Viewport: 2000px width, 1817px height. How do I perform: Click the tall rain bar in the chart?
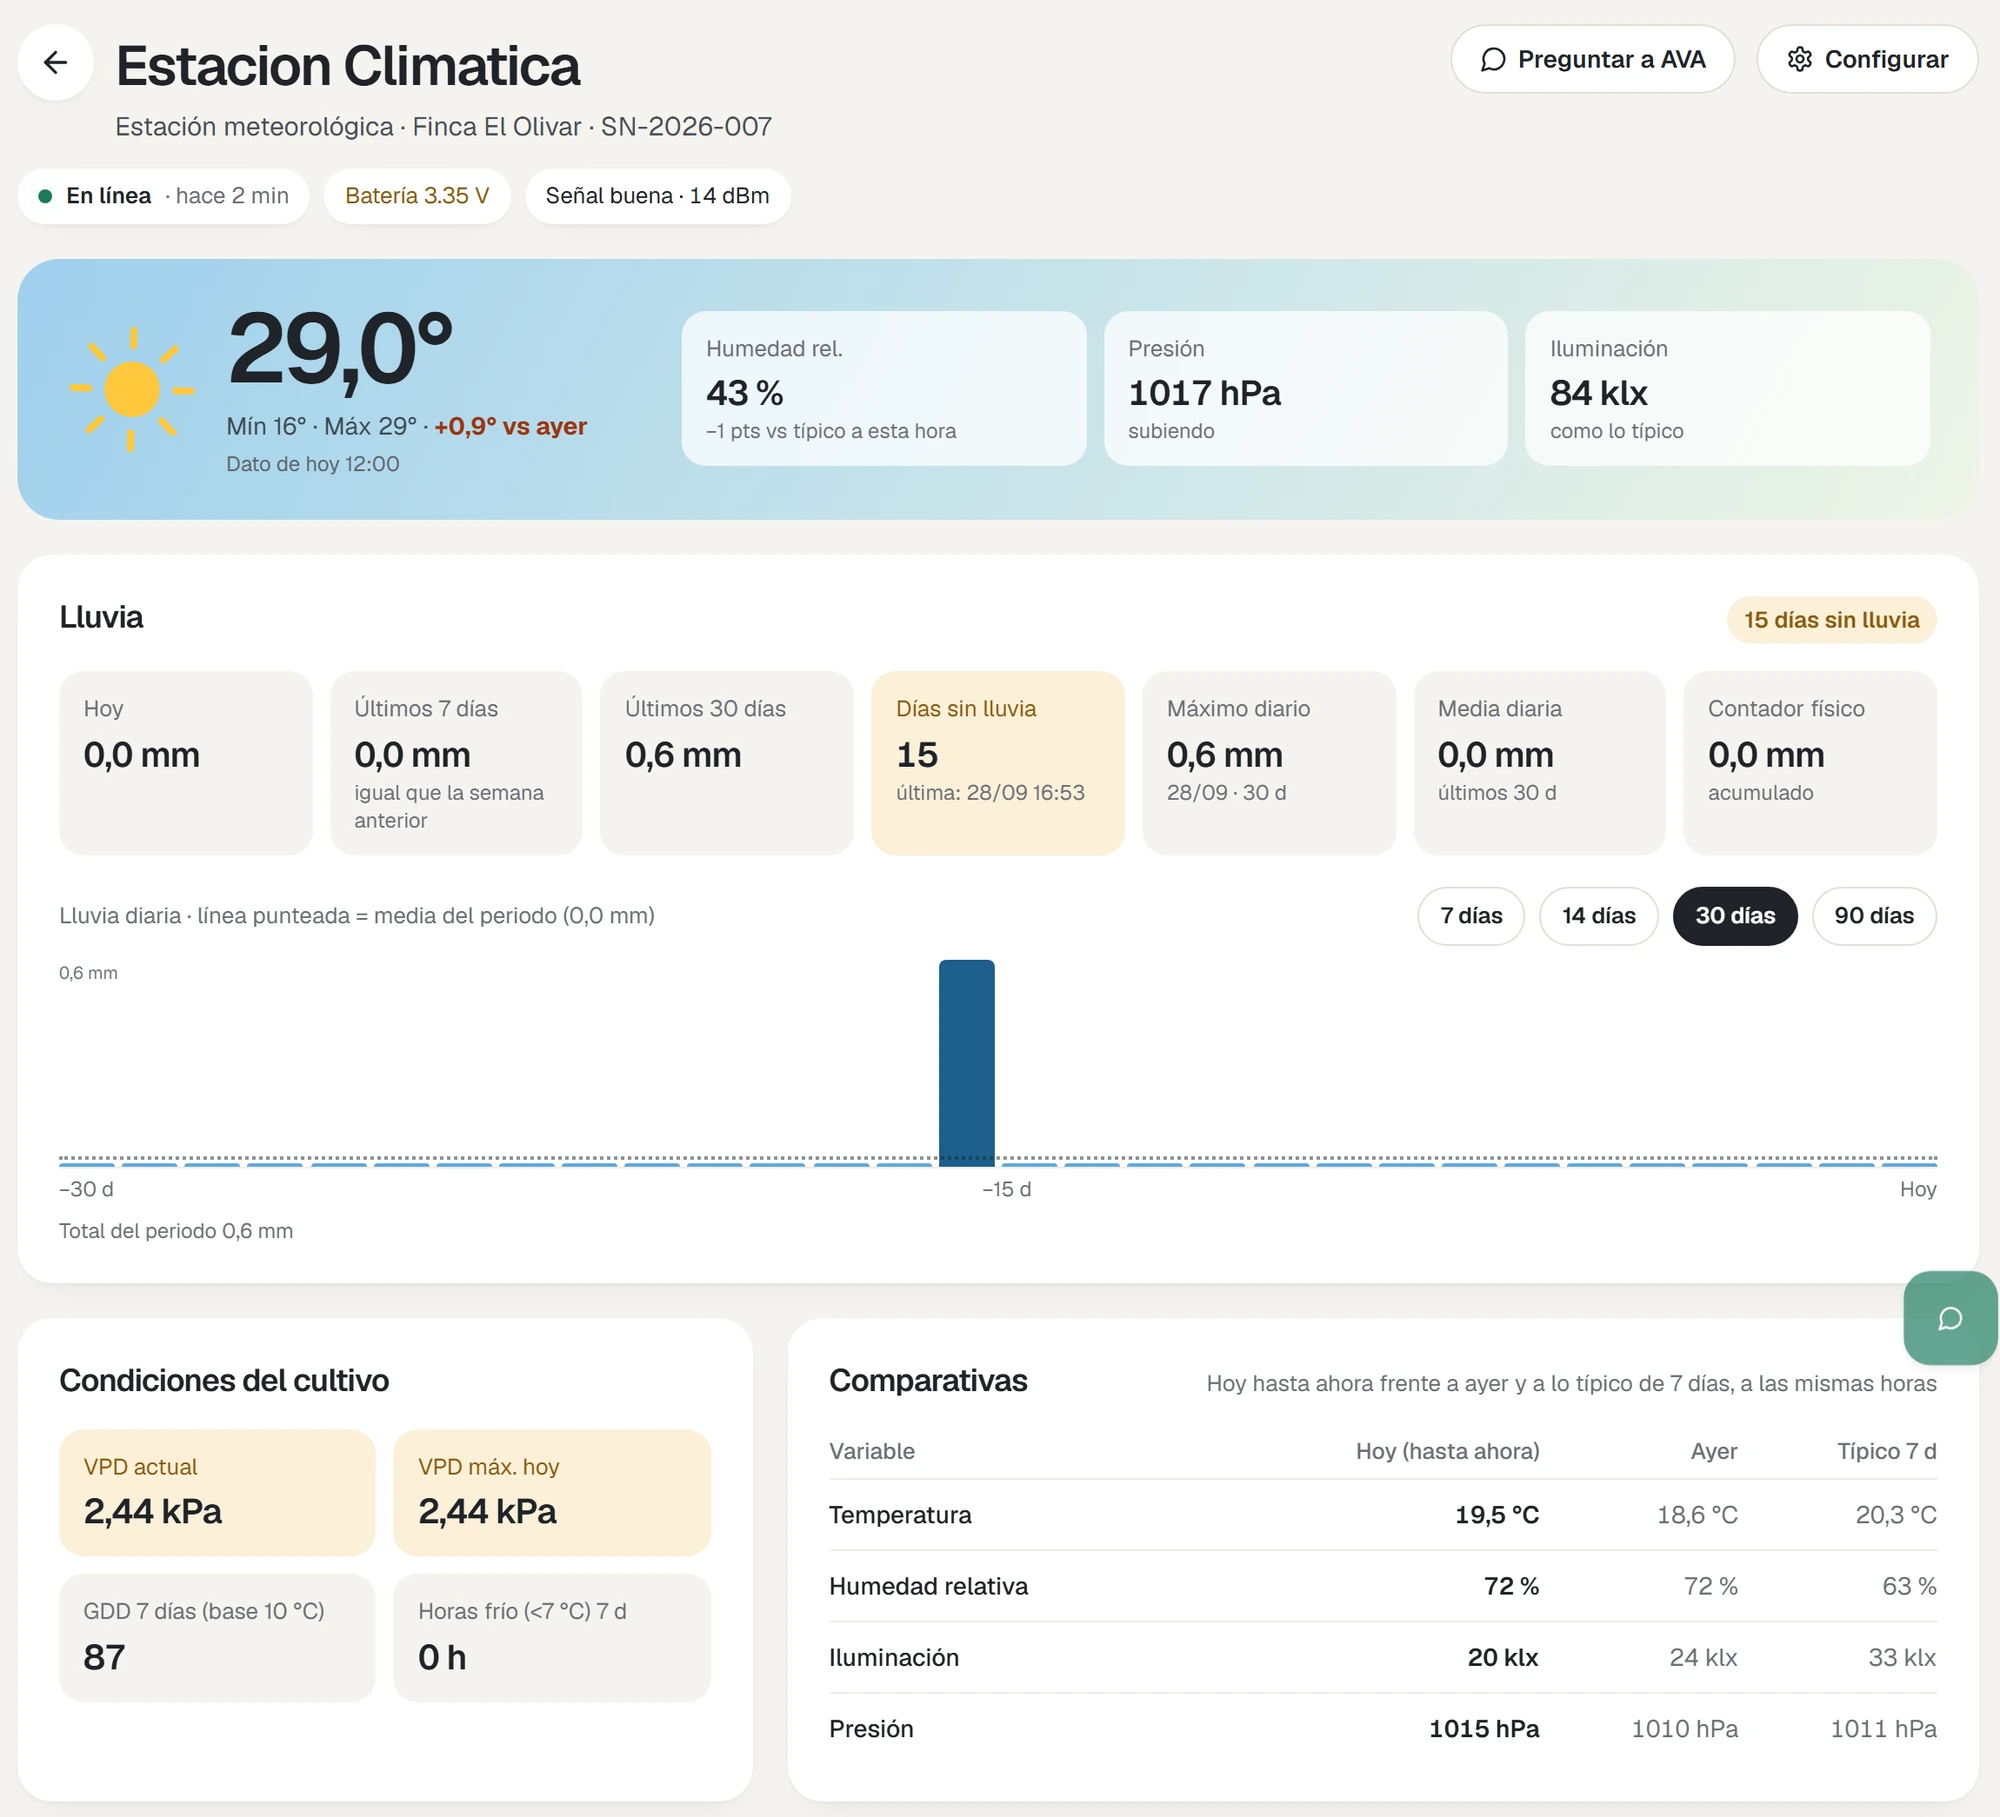(x=966, y=1063)
